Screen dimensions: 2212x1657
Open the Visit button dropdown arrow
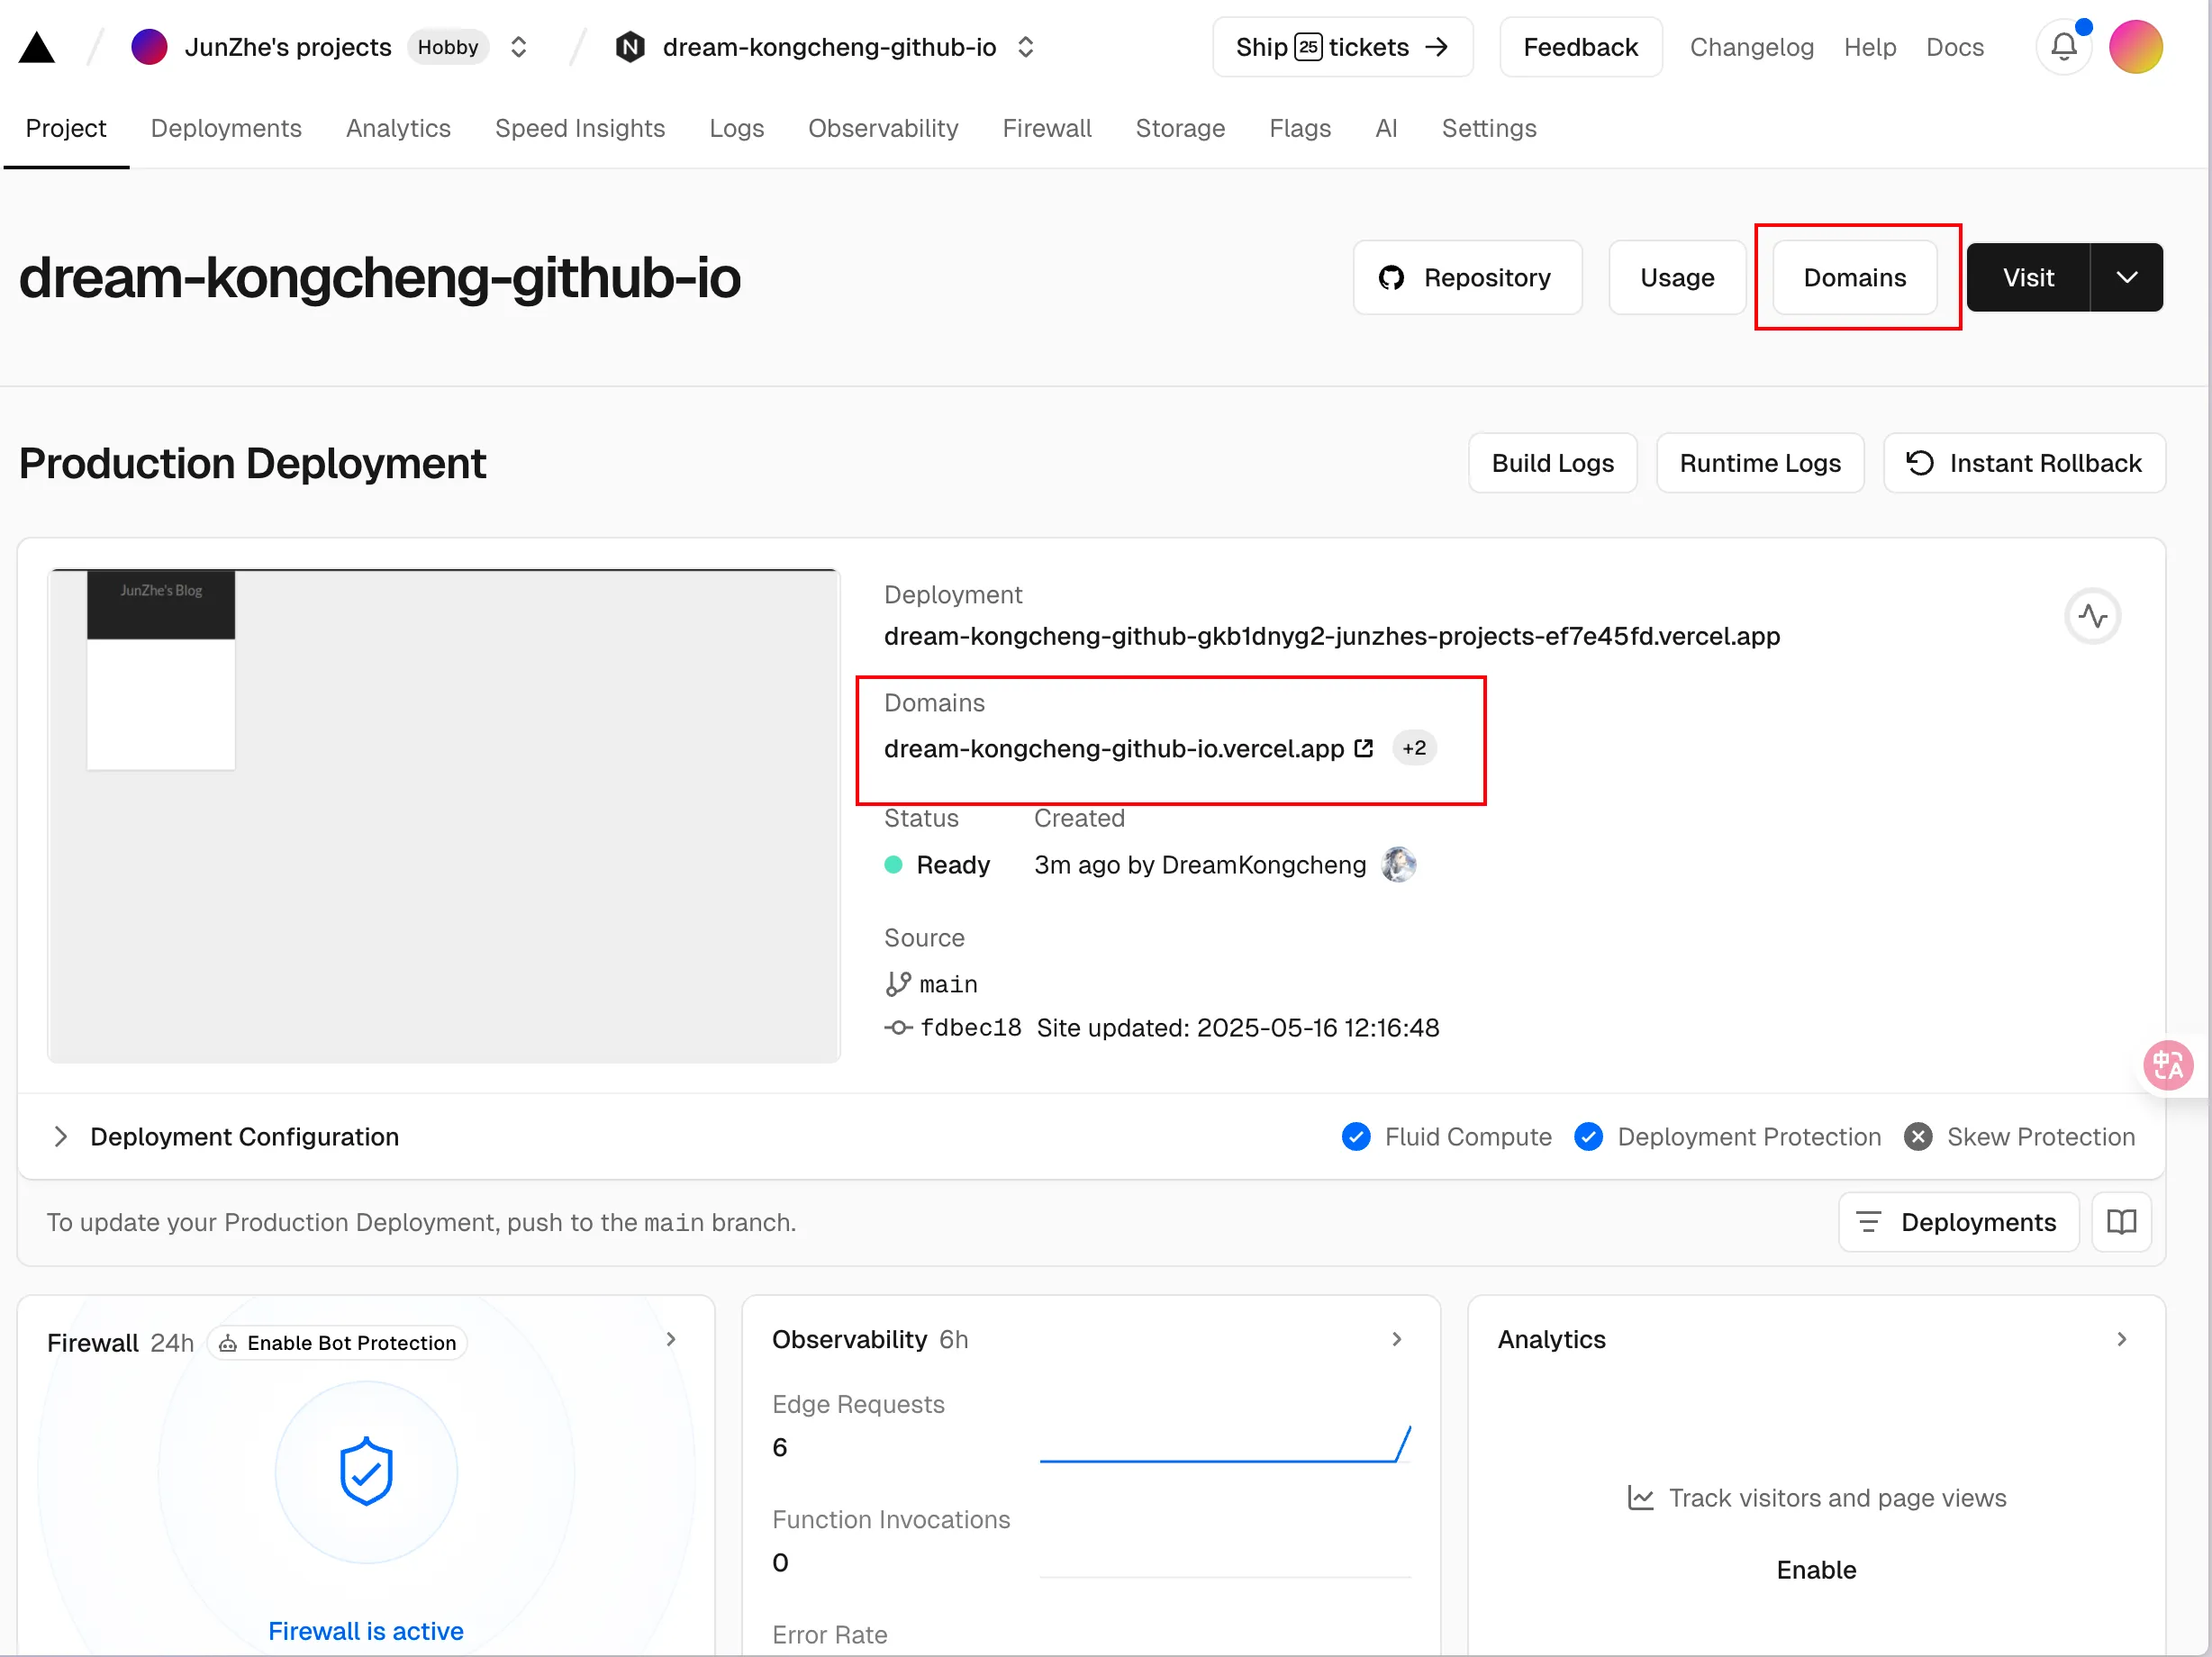pyautogui.click(x=2127, y=277)
